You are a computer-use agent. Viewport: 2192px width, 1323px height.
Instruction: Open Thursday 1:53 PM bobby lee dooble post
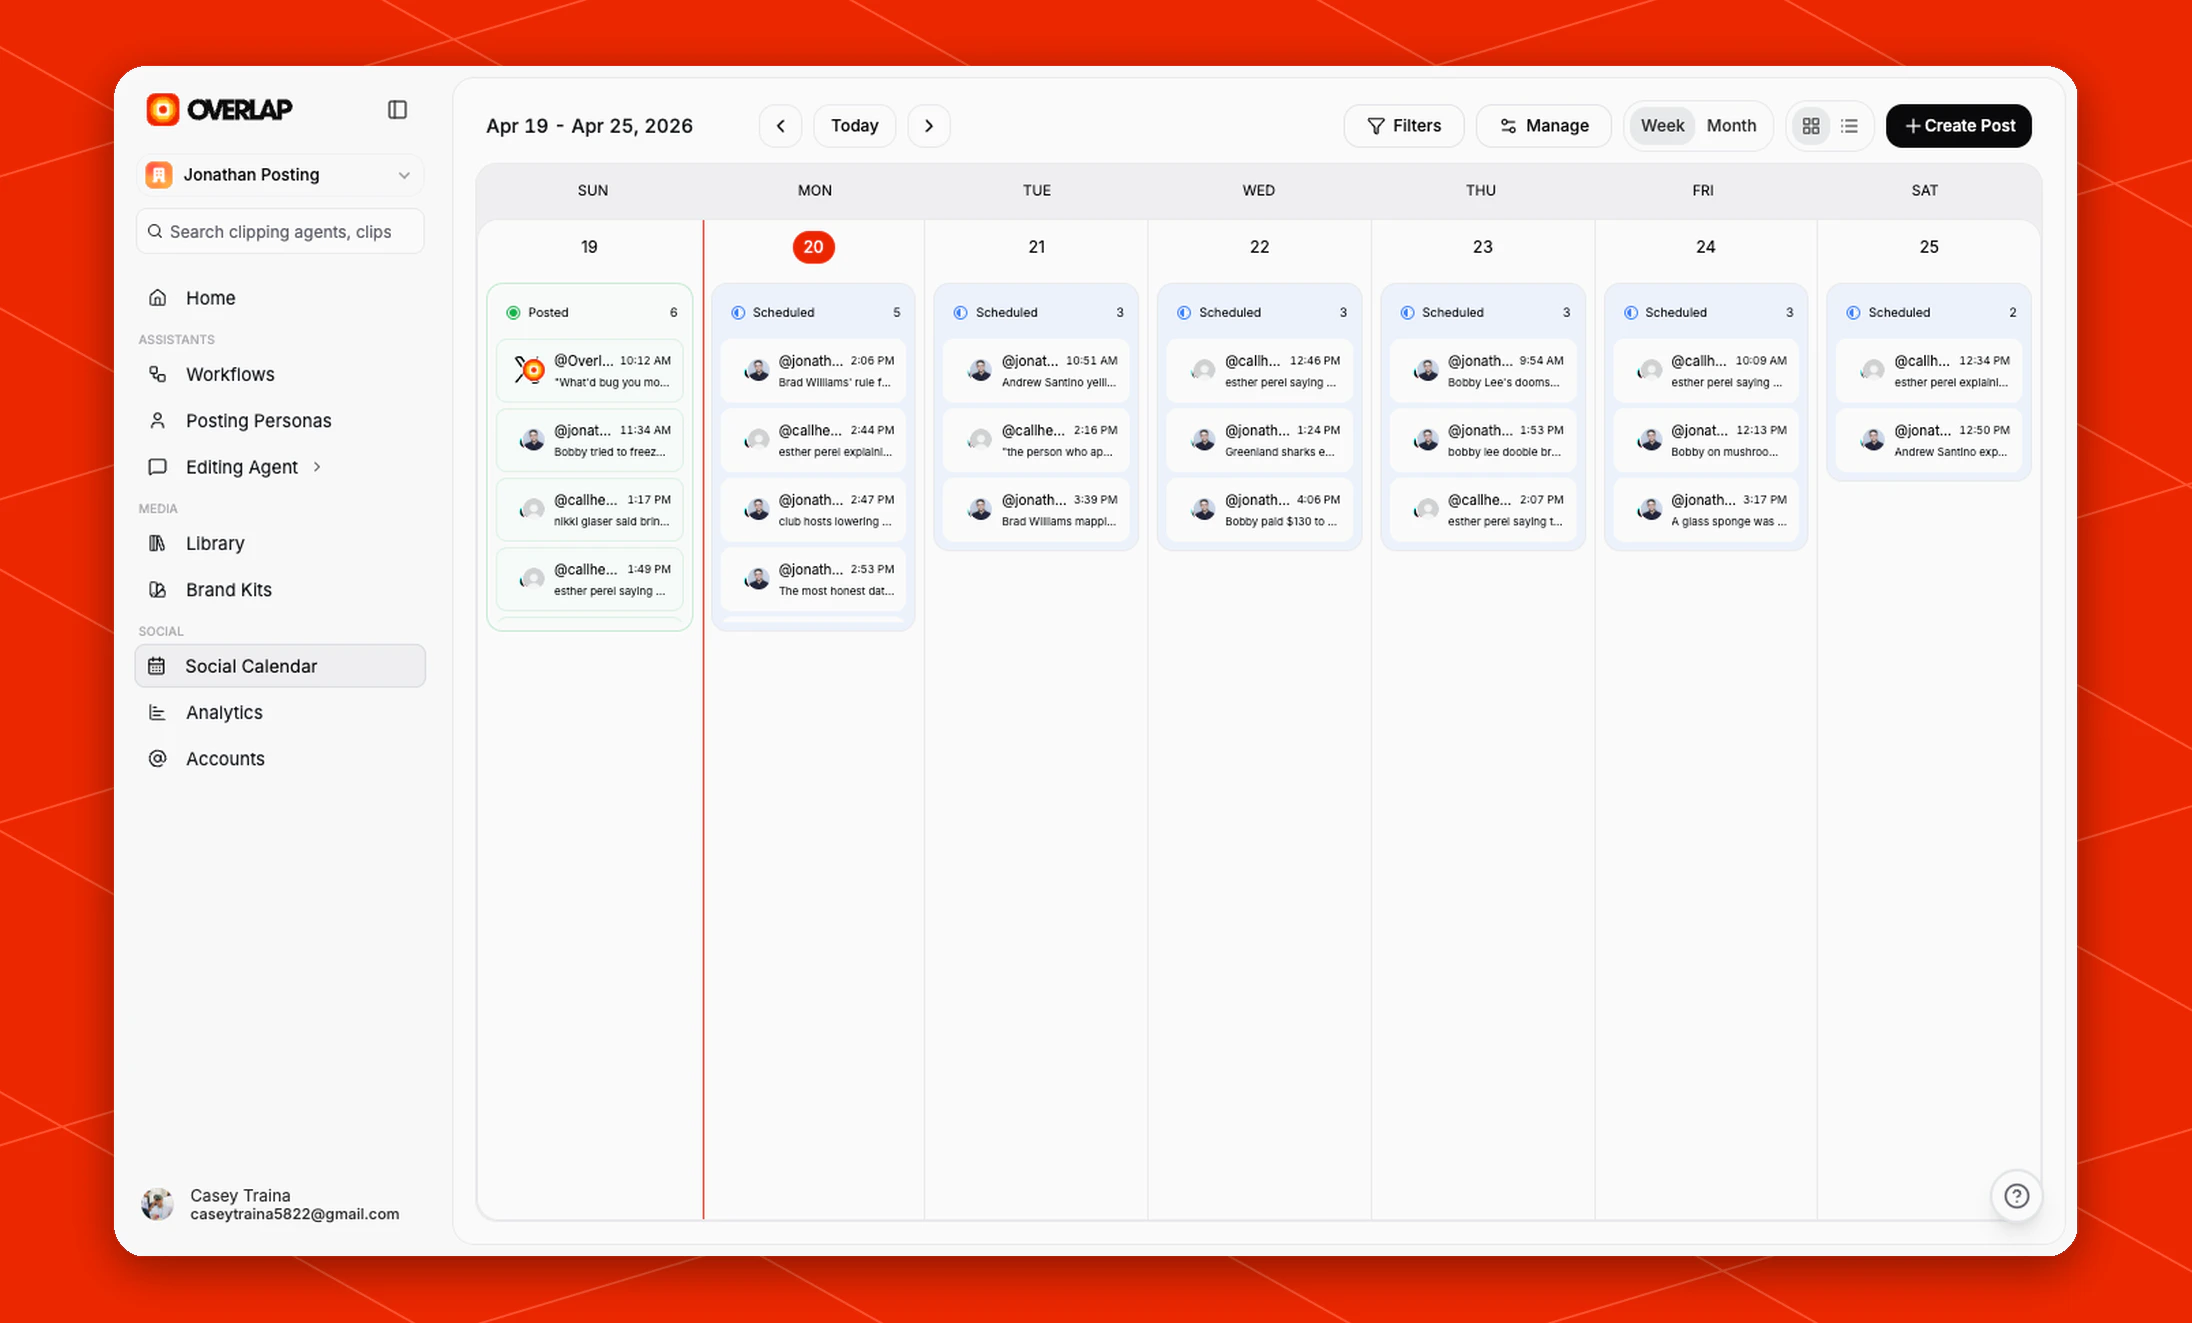point(1483,440)
